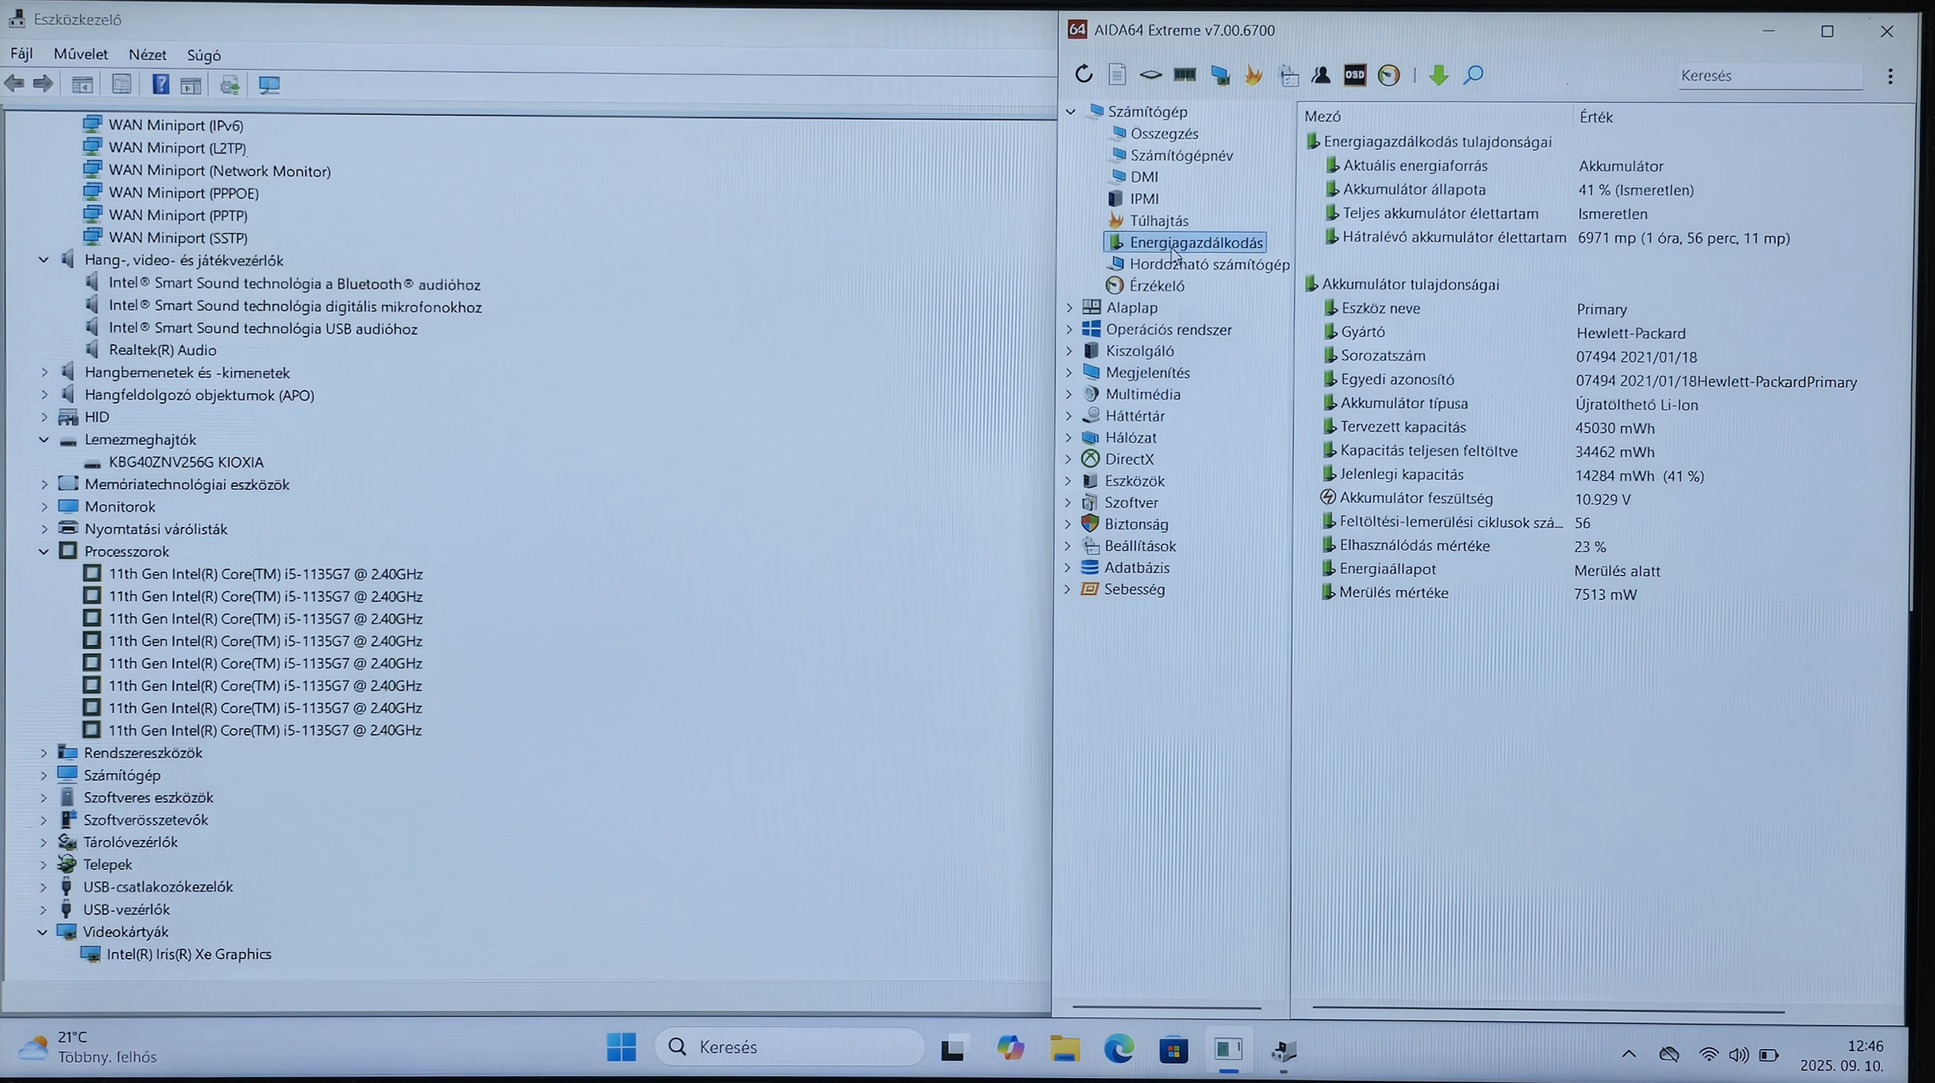Open the gauge sensor panel icon
This screenshot has width=1935, height=1083.
(1389, 75)
